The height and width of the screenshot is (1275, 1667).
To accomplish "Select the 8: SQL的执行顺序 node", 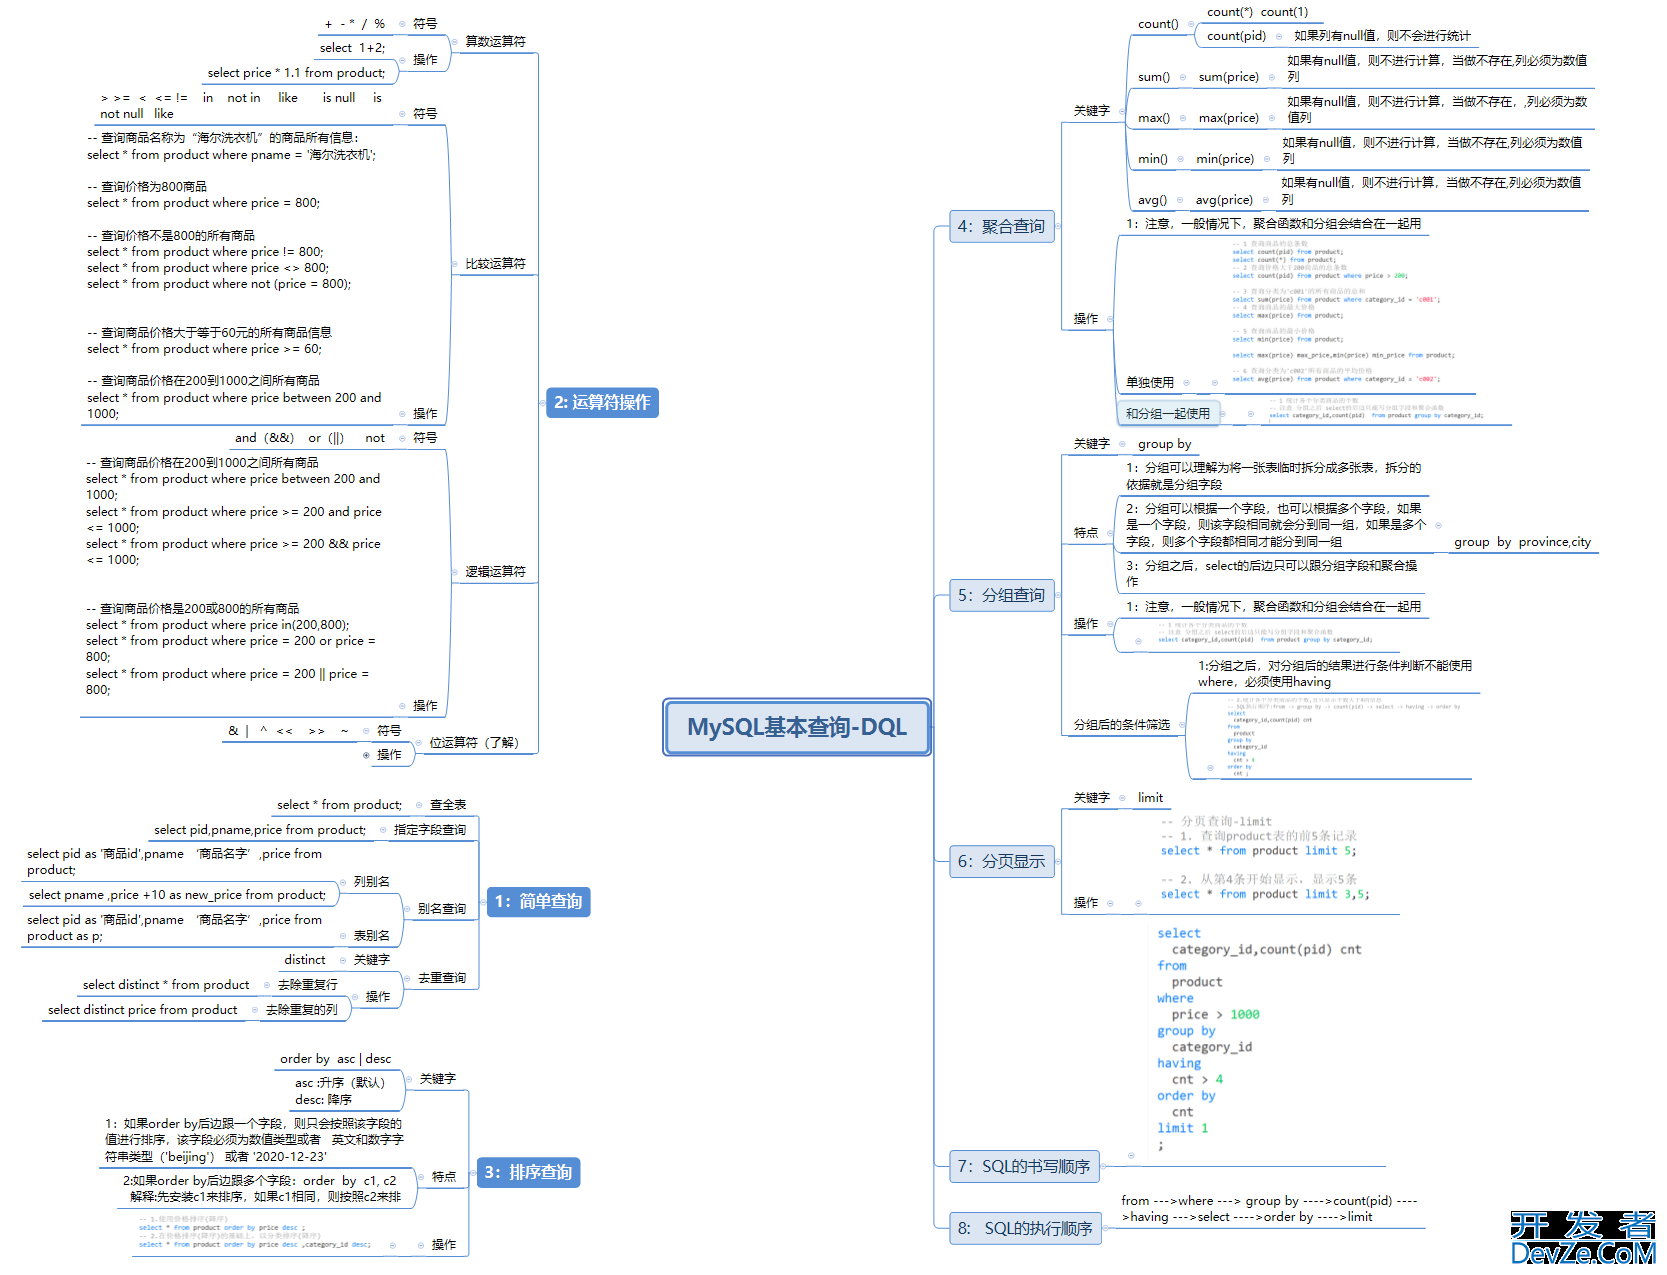I will pos(1025,1228).
